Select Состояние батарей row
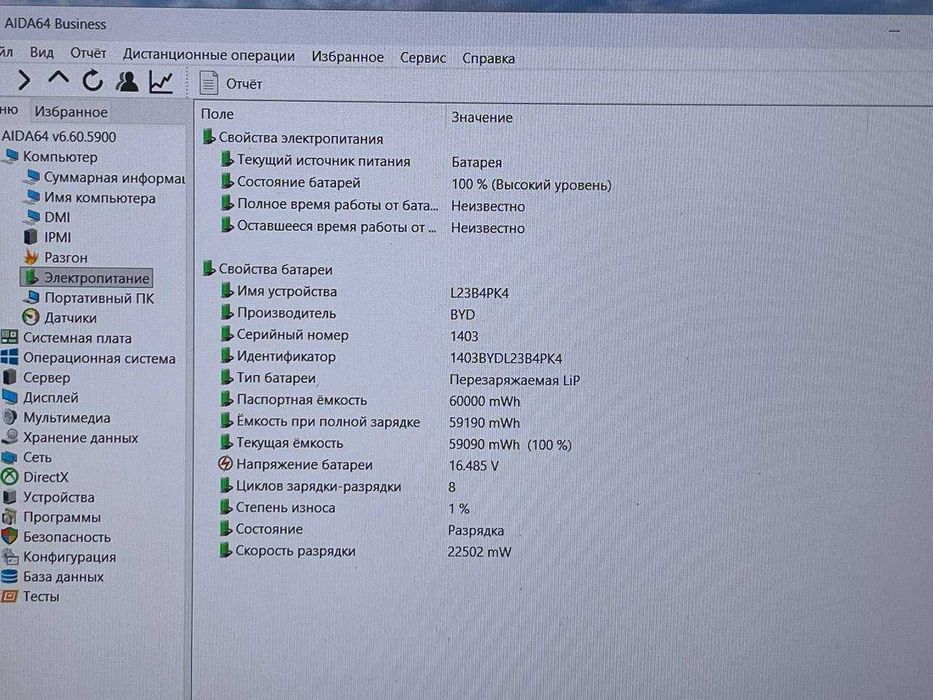The height and width of the screenshot is (700, 933). [x=415, y=183]
